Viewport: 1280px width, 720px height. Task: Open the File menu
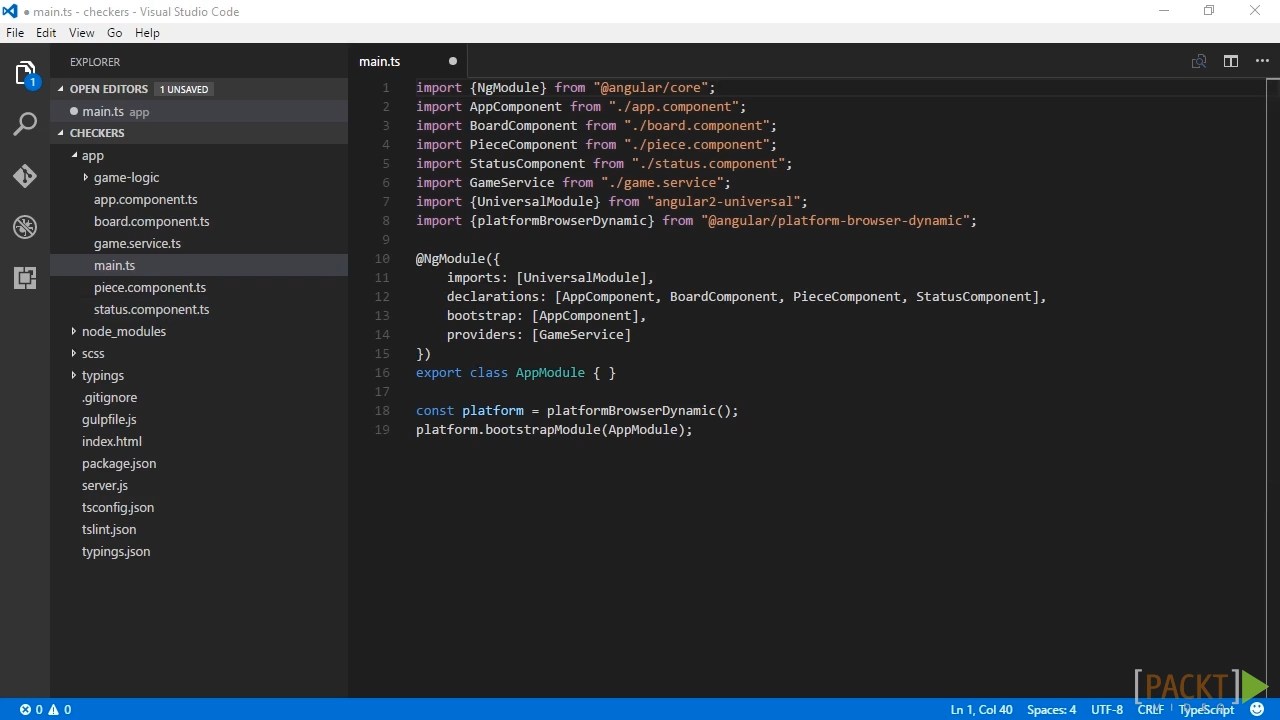pos(15,33)
